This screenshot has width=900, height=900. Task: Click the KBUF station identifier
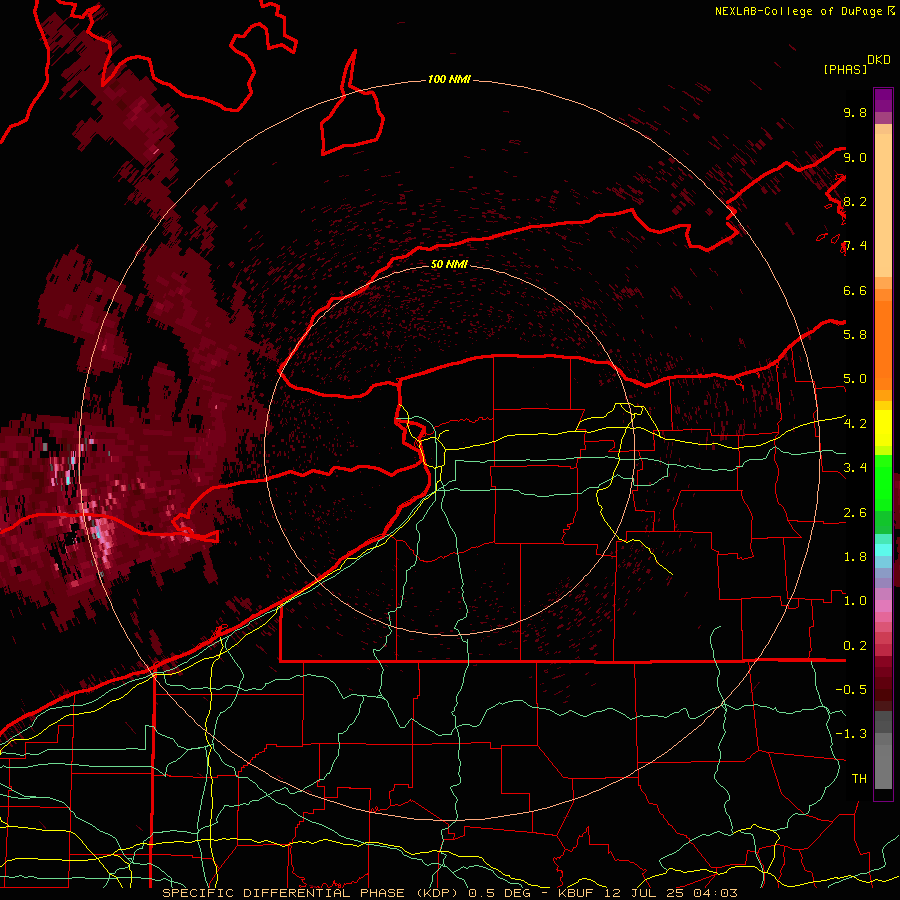coord(577,893)
